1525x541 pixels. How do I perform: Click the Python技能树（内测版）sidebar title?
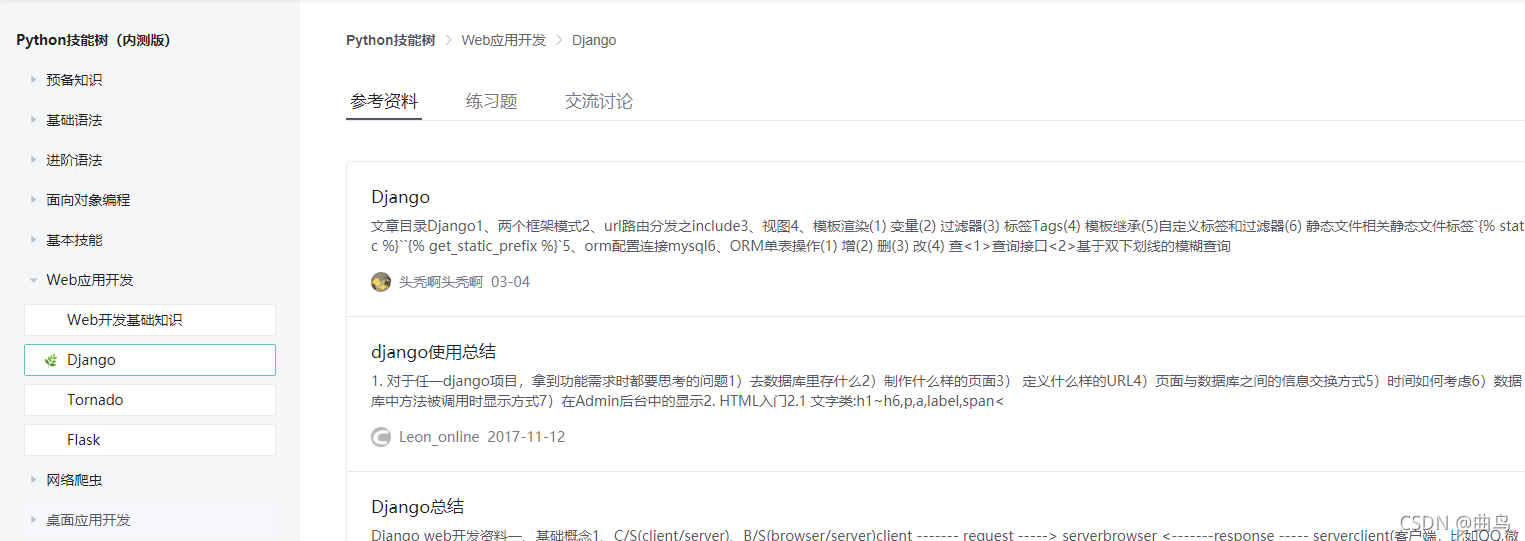(x=93, y=40)
